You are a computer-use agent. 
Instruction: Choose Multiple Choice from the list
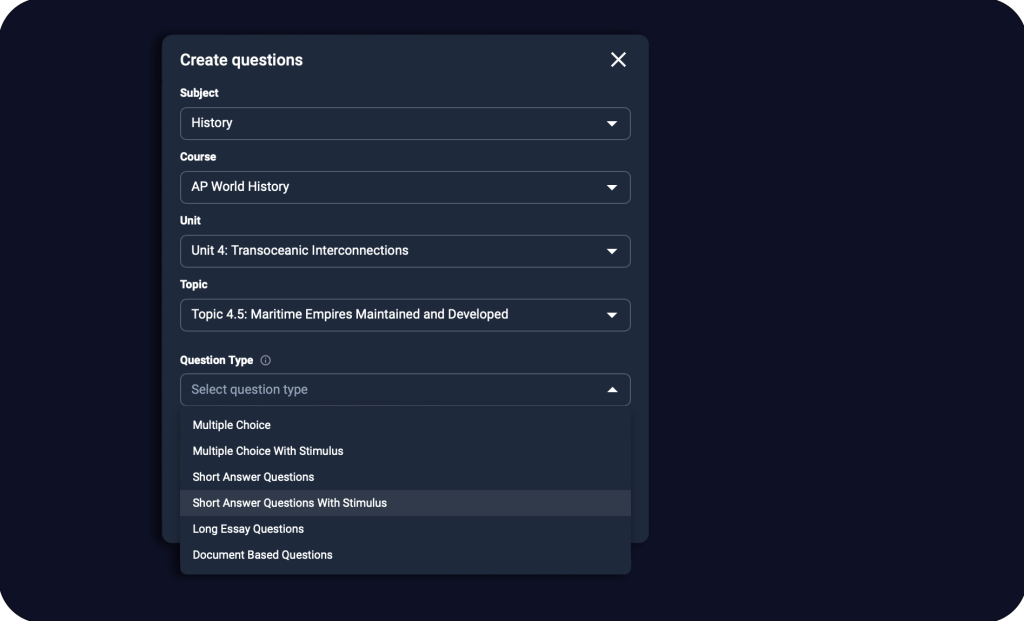click(232, 425)
